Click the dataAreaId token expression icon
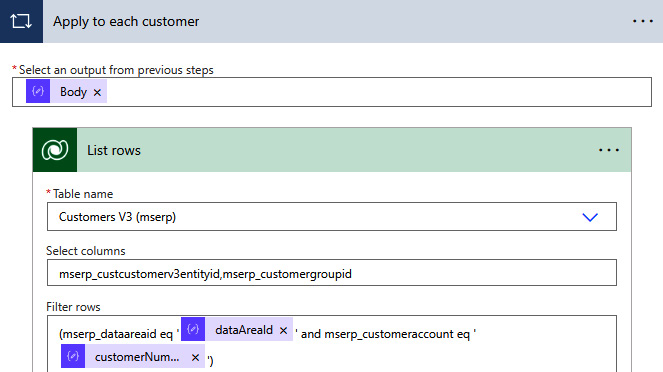Viewport: 663px width, 372px height. (x=193, y=329)
